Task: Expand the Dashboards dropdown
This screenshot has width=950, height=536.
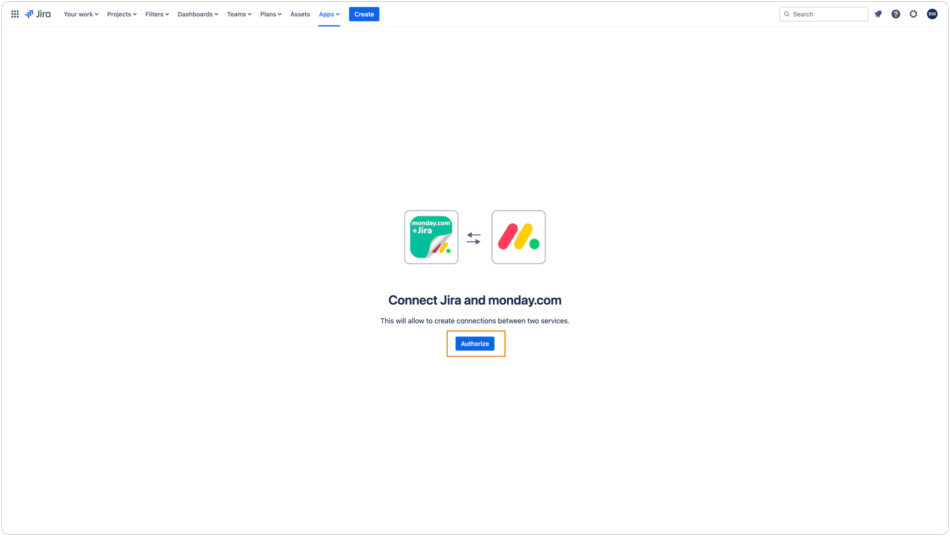Action: [x=198, y=14]
